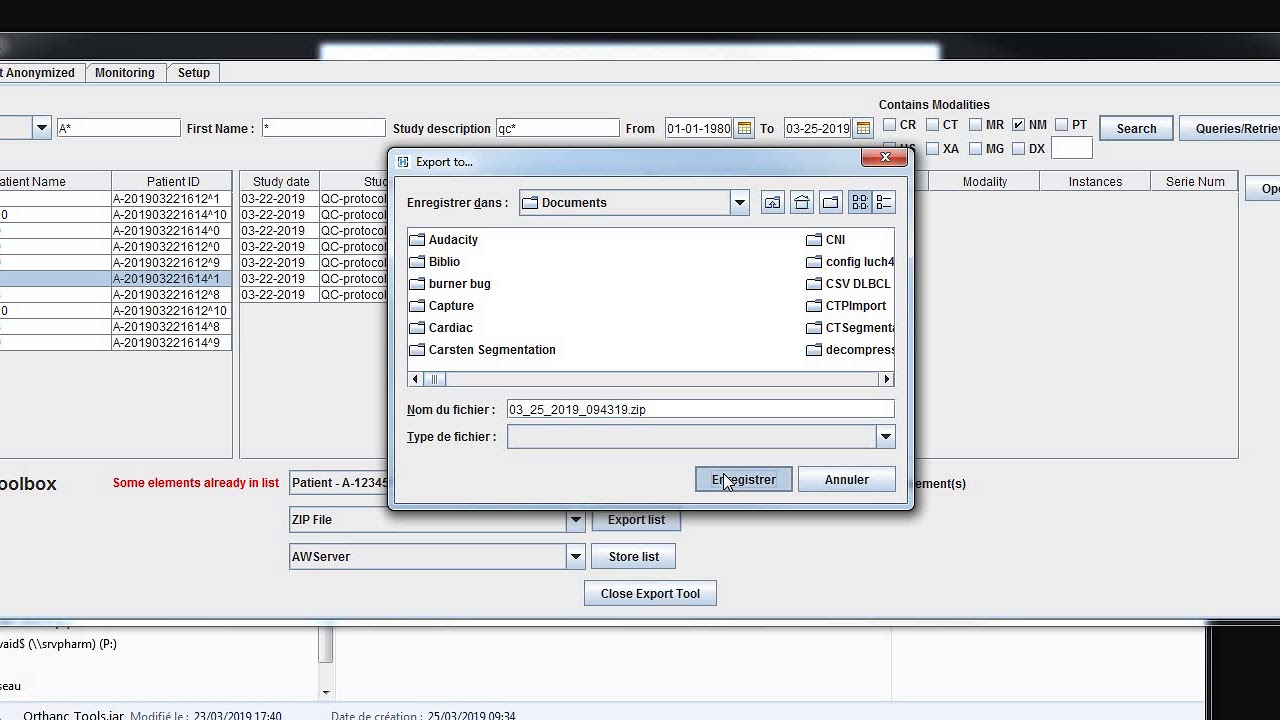Enable the DX modality checkbox
1280x720 pixels.
(1018, 149)
